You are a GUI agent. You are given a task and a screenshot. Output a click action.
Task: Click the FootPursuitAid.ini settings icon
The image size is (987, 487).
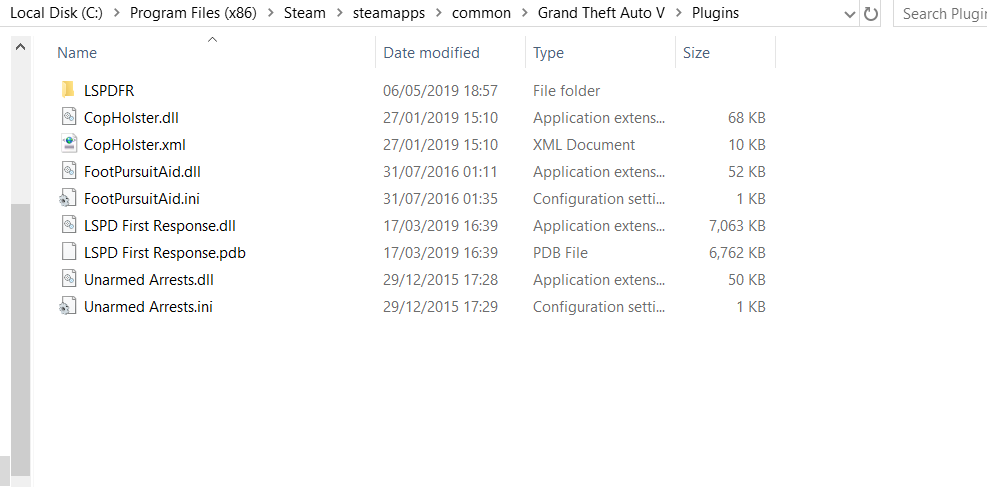point(69,199)
